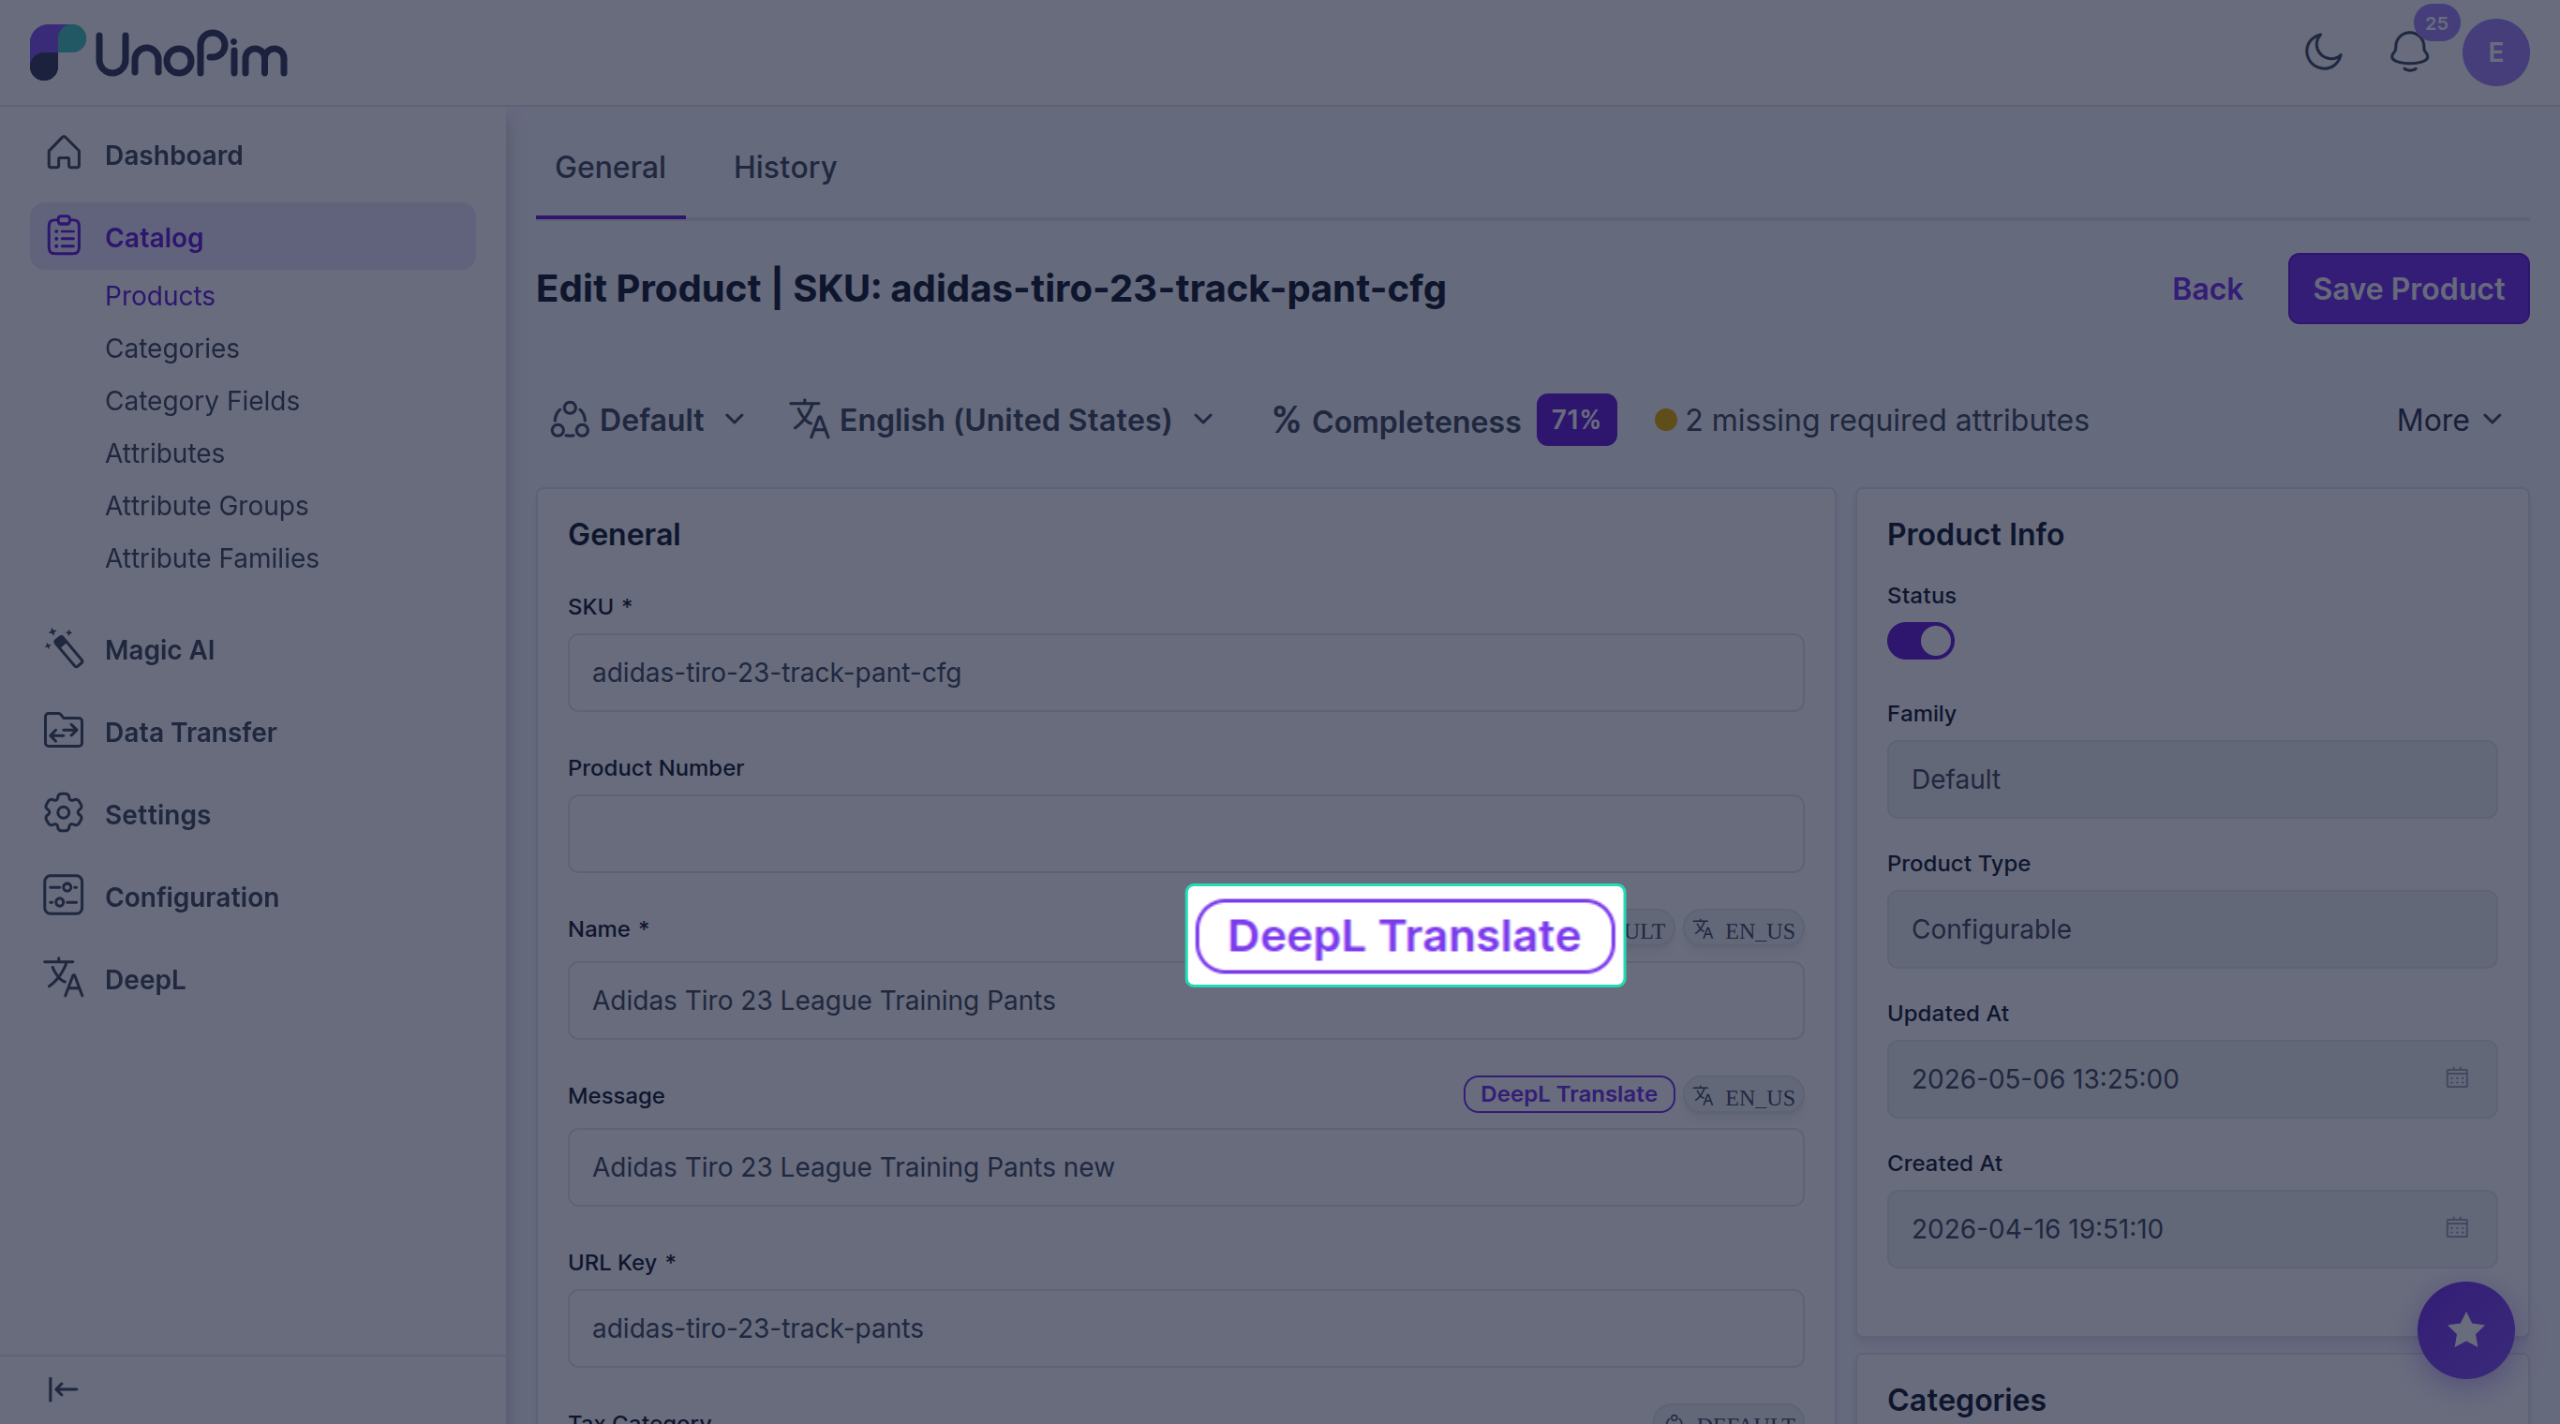Focus the URL Key field

tap(1186, 1328)
